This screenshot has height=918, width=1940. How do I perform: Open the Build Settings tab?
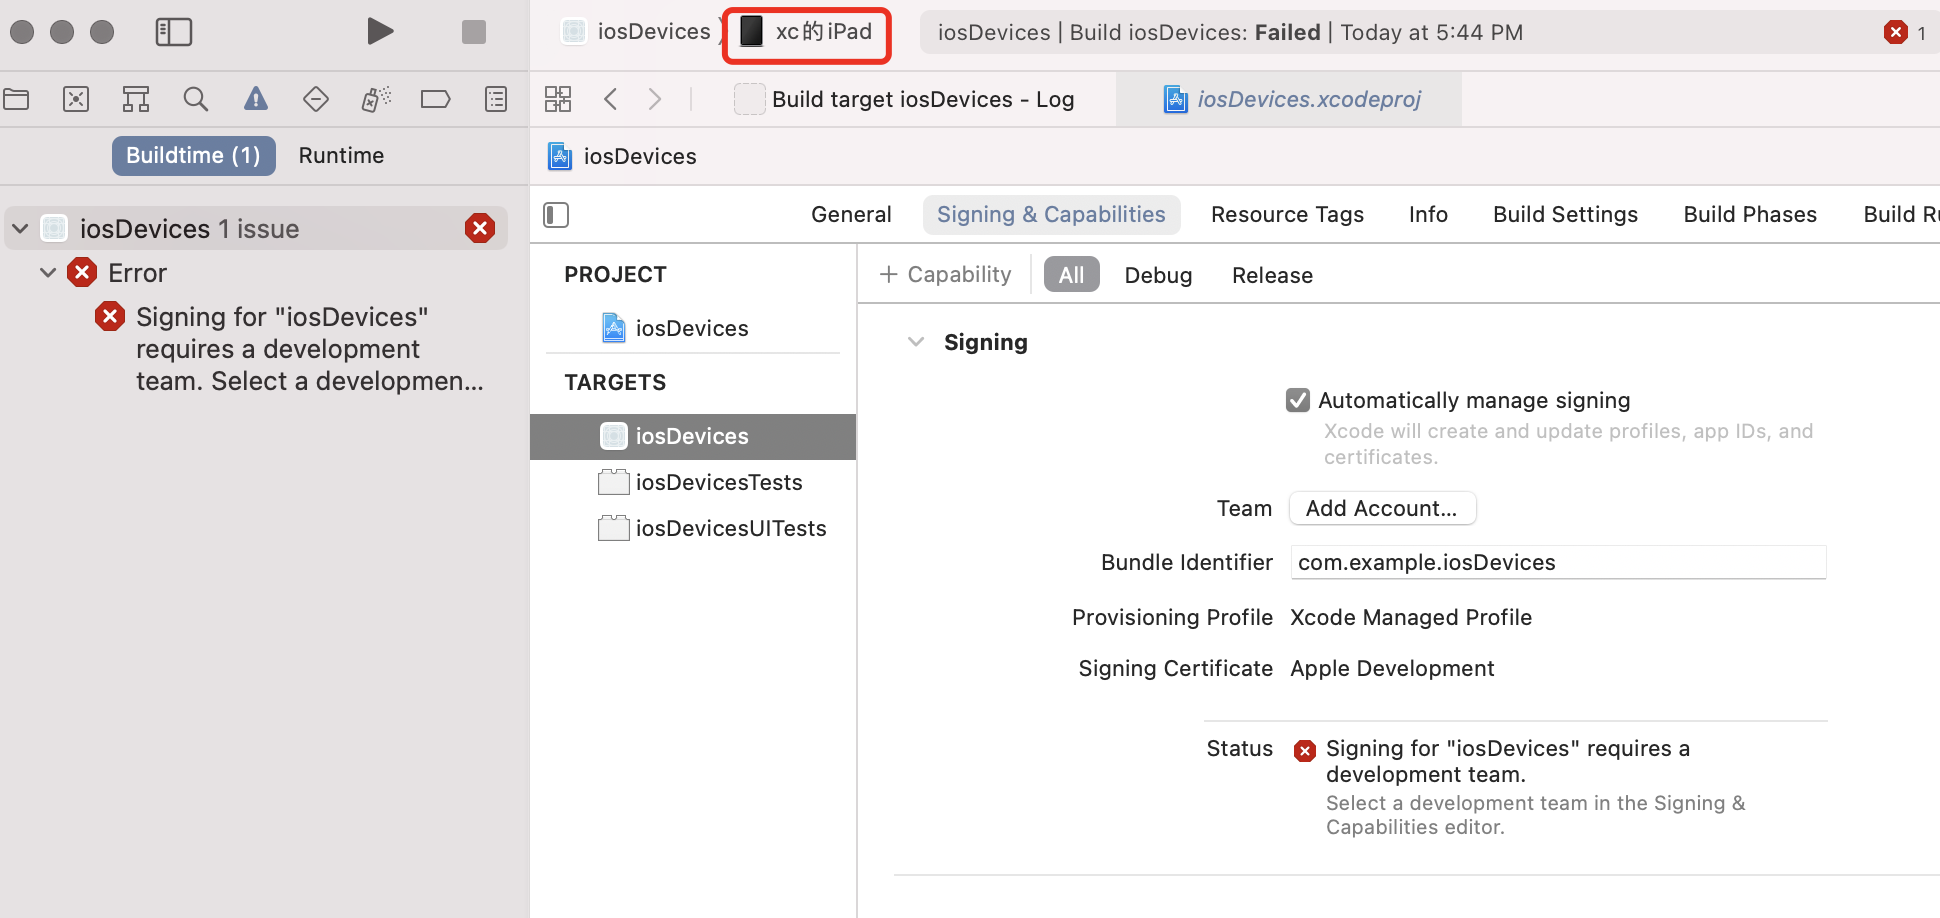tap(1565, 215)
